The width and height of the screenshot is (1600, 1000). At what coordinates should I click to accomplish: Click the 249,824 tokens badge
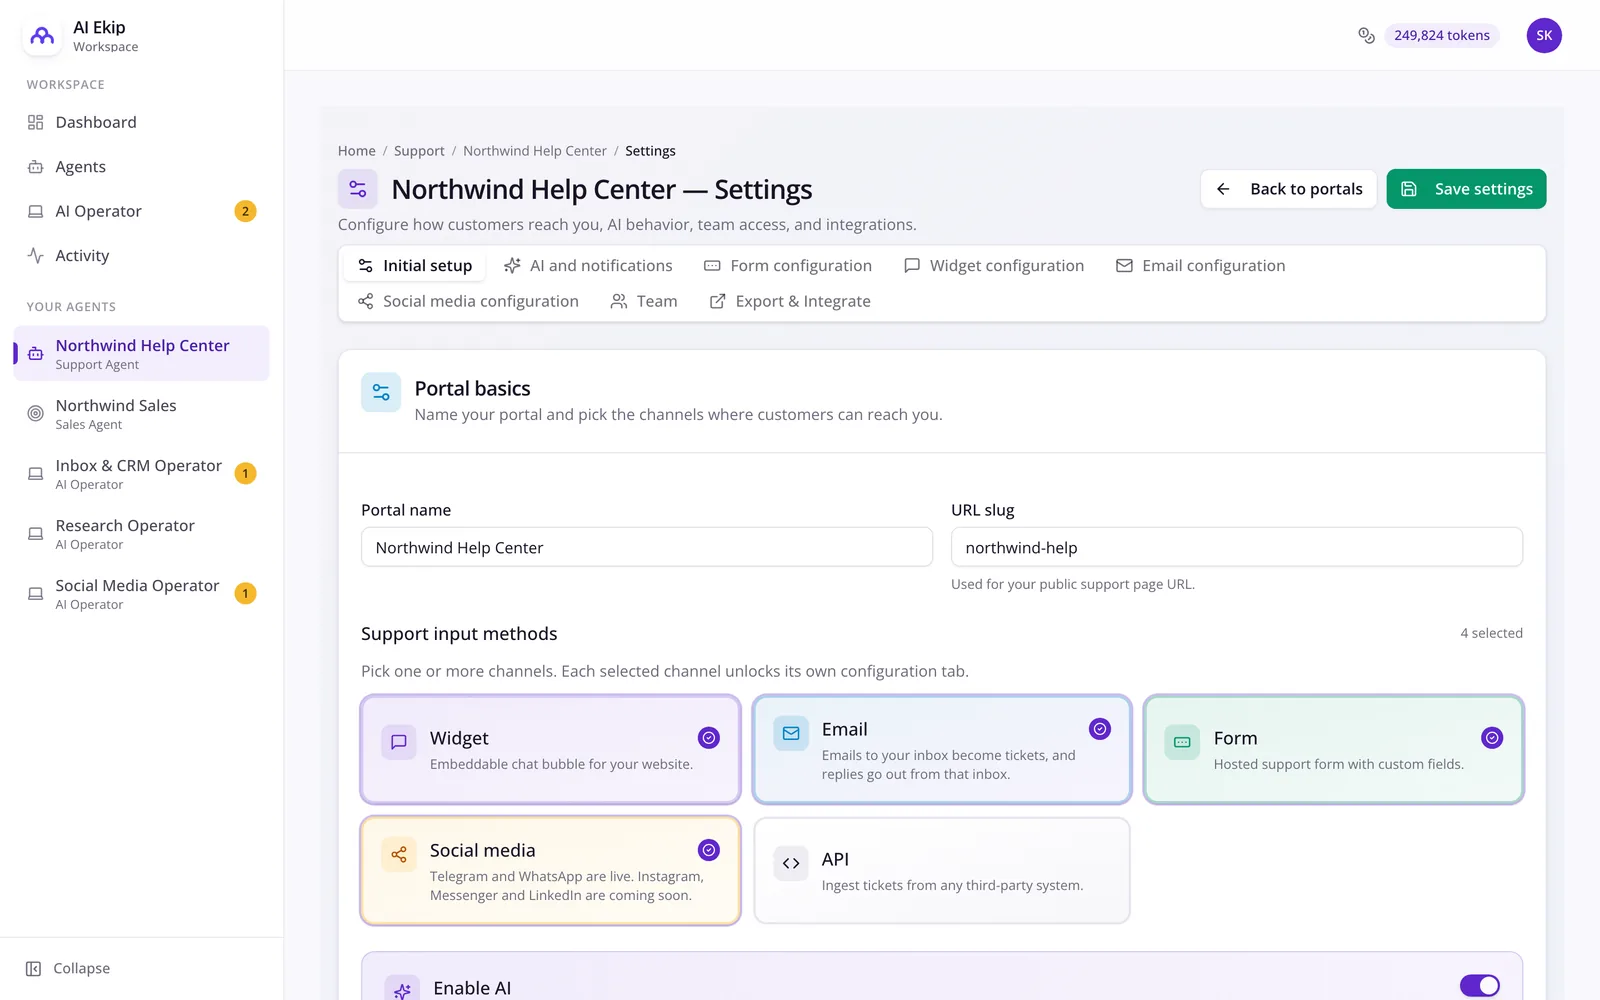coord(1442,36)
